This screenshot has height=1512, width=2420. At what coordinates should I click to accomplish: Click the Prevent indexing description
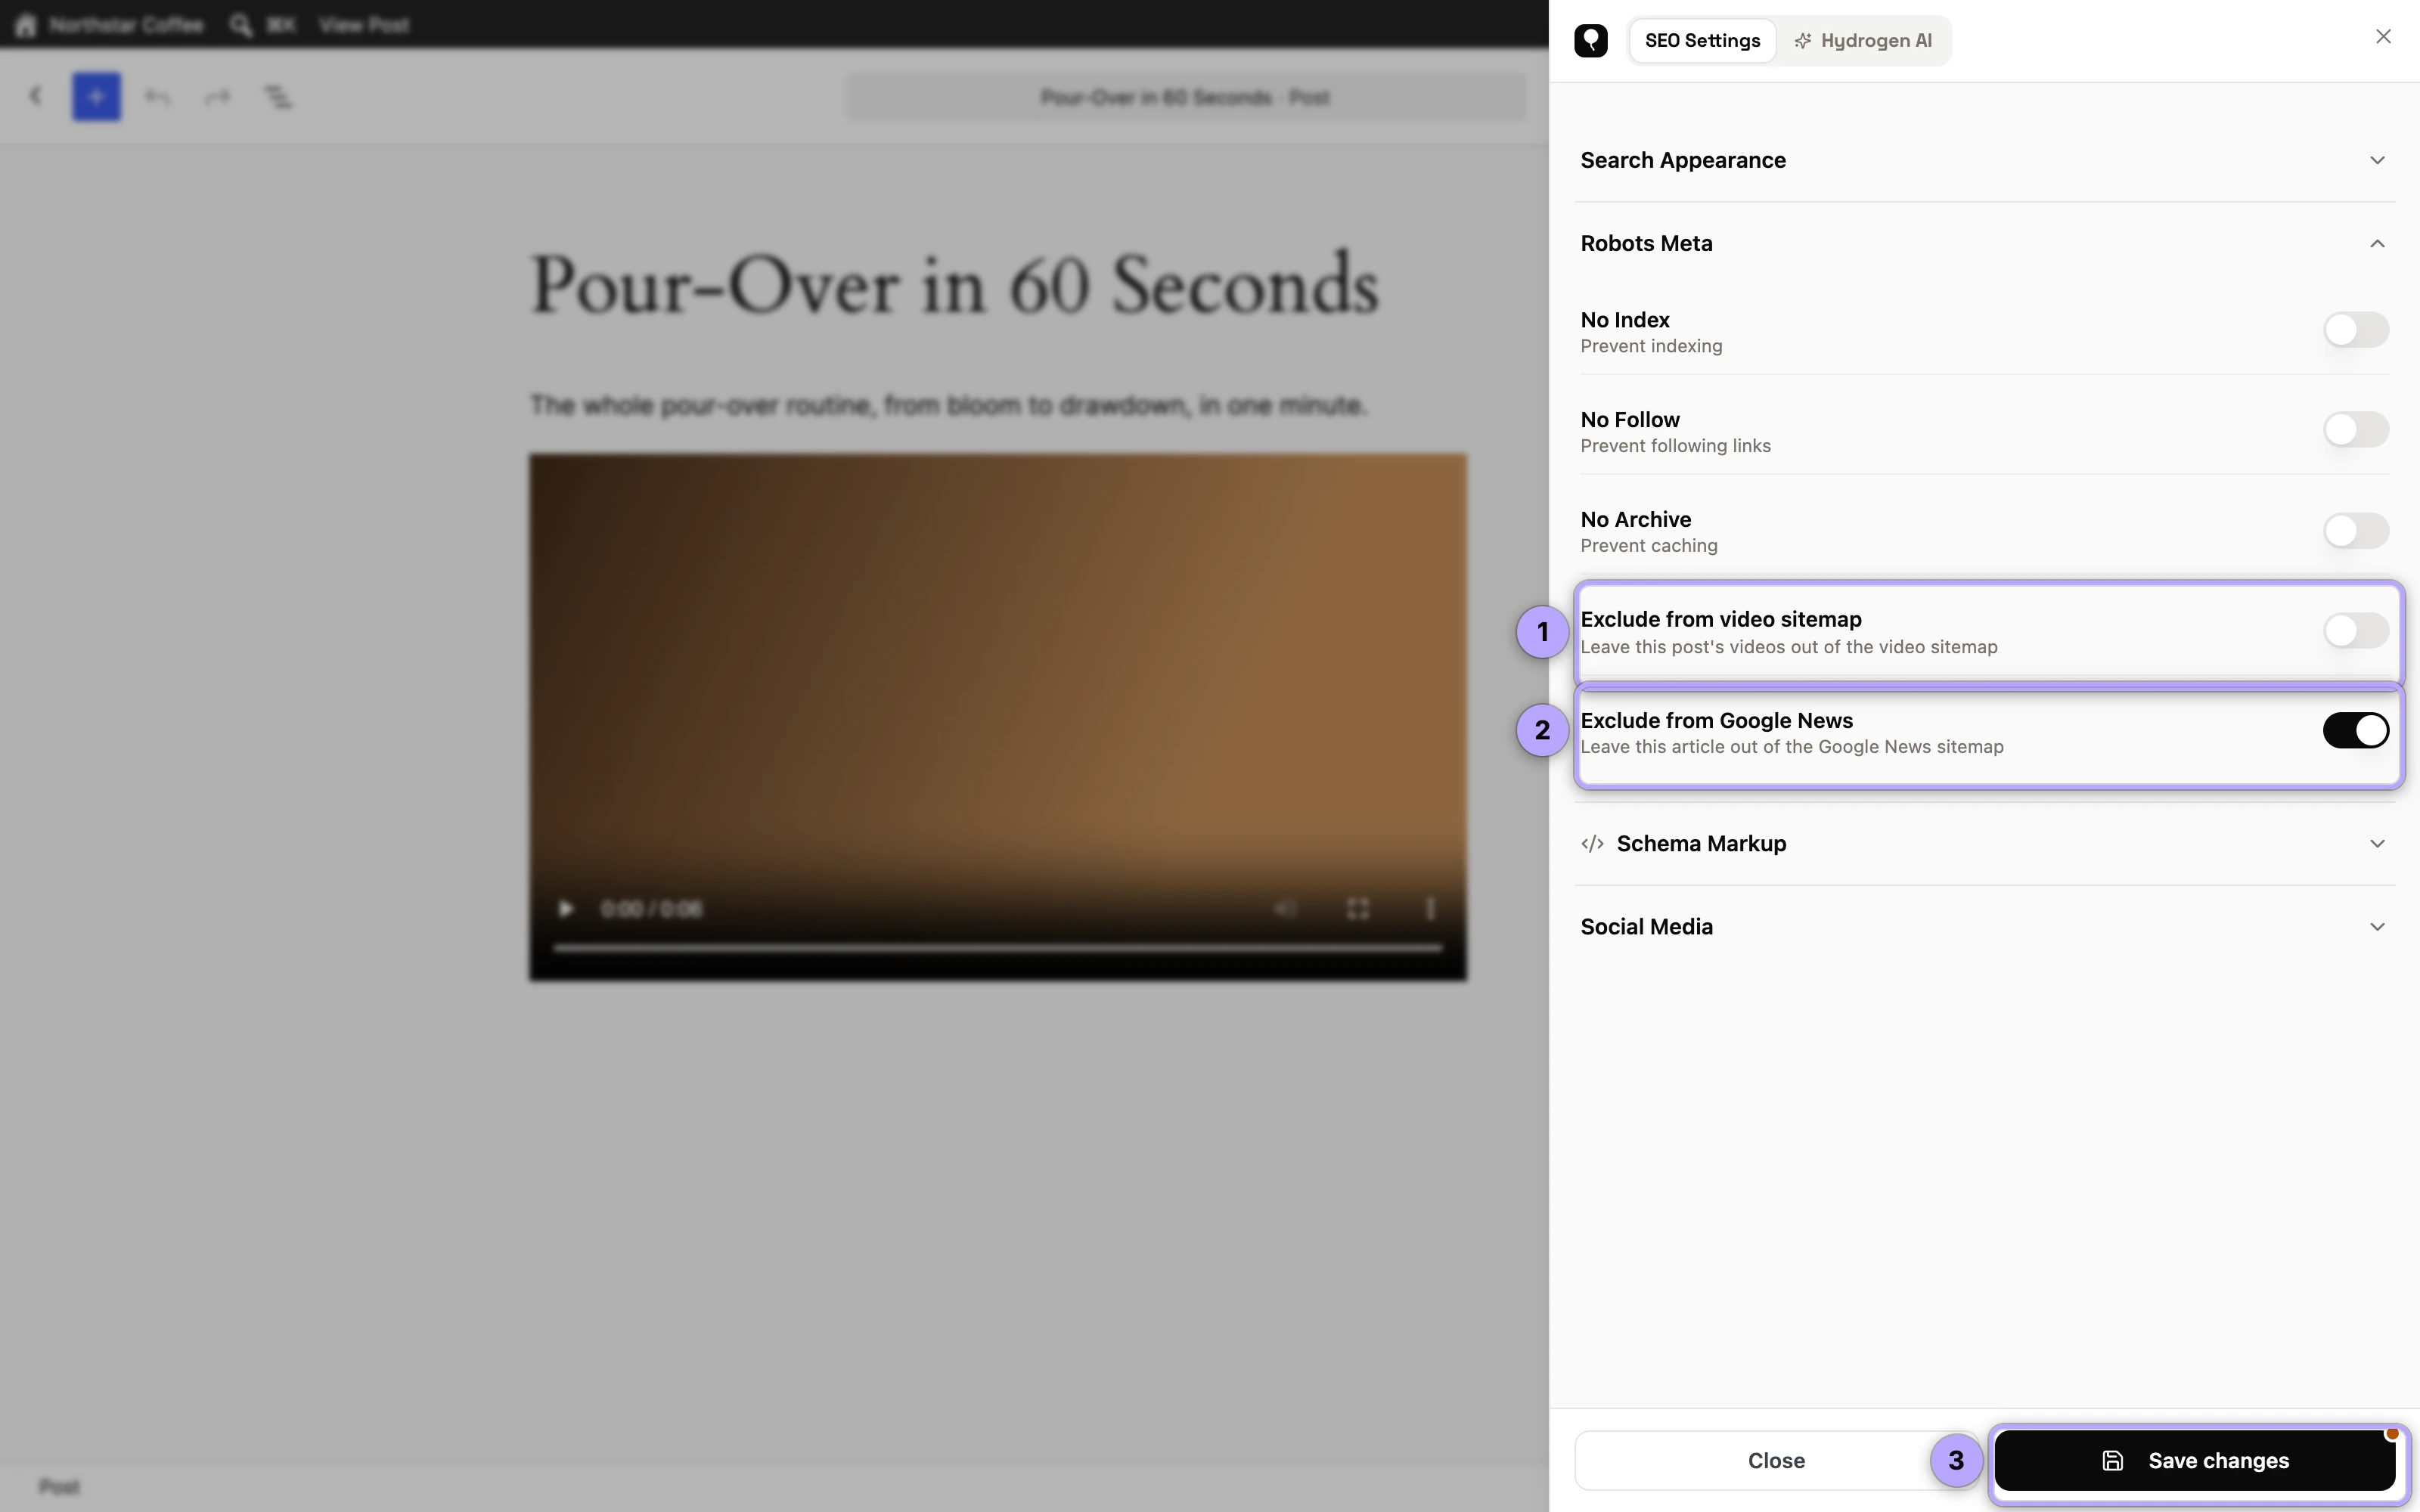(1651, 346)
